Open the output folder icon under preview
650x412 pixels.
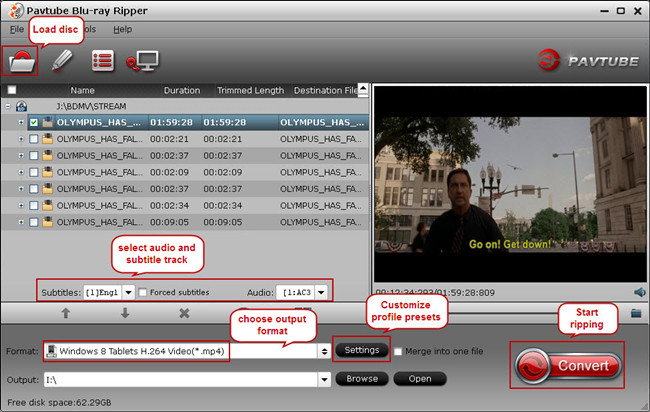(636, 313)
